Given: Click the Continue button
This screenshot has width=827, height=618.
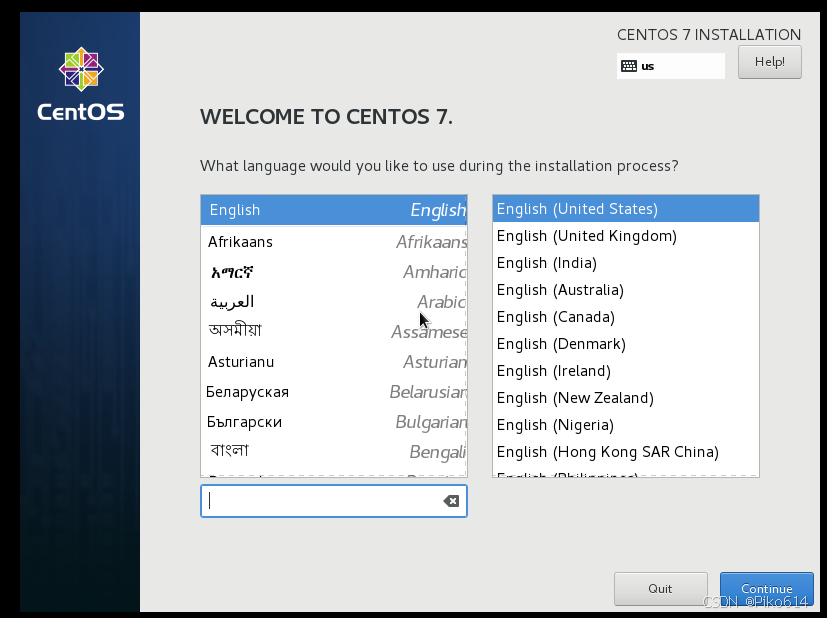Looking at the screenshot, I should [x=766, y=588].
